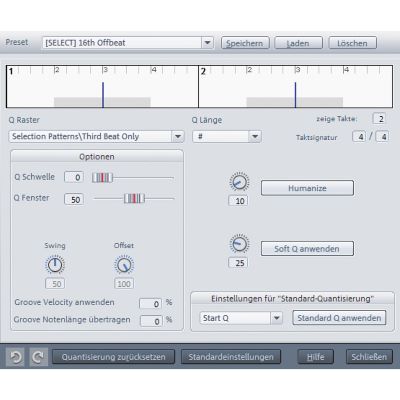Image resolution: width=400 pixels, height=400 pixels.
Task: Open the Preset dropdown arrow
Action: pos(207,43)
